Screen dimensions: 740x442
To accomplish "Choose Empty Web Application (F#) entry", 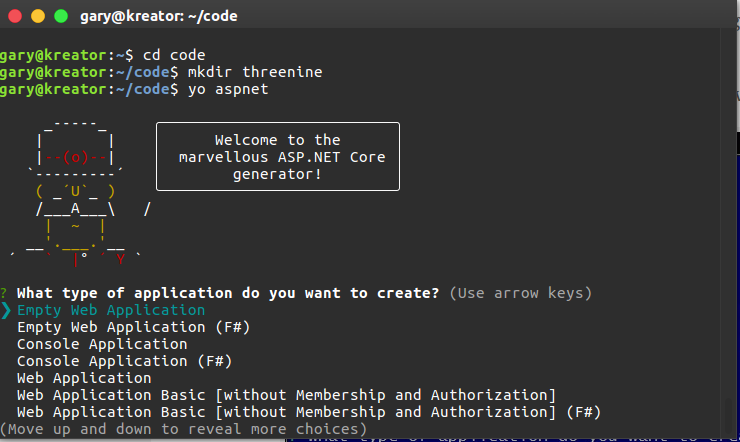I will coord(134,327).
